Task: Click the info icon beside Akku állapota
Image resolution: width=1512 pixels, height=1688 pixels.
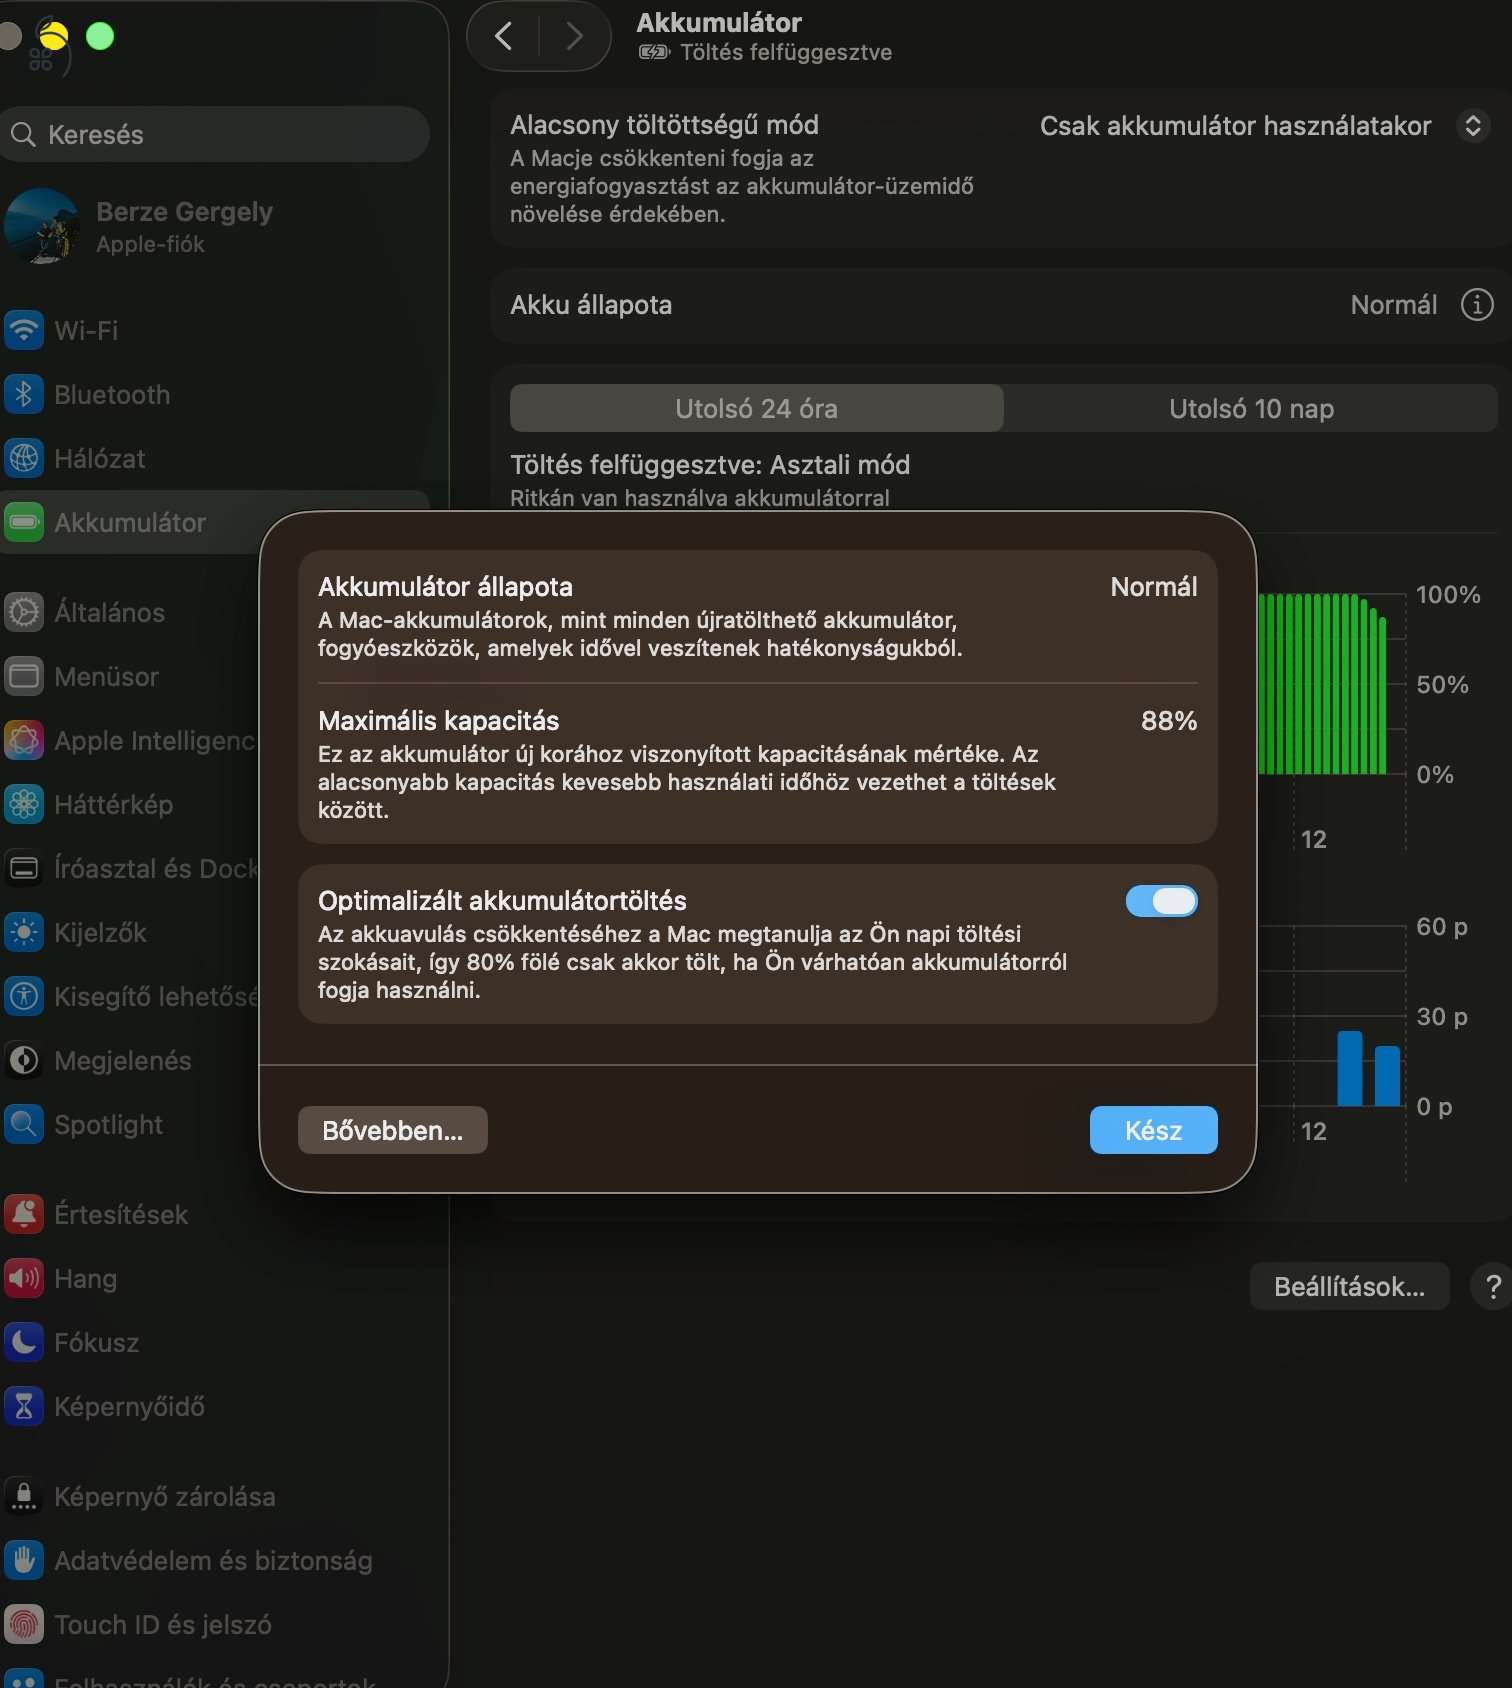Action: click(1477, 304)
